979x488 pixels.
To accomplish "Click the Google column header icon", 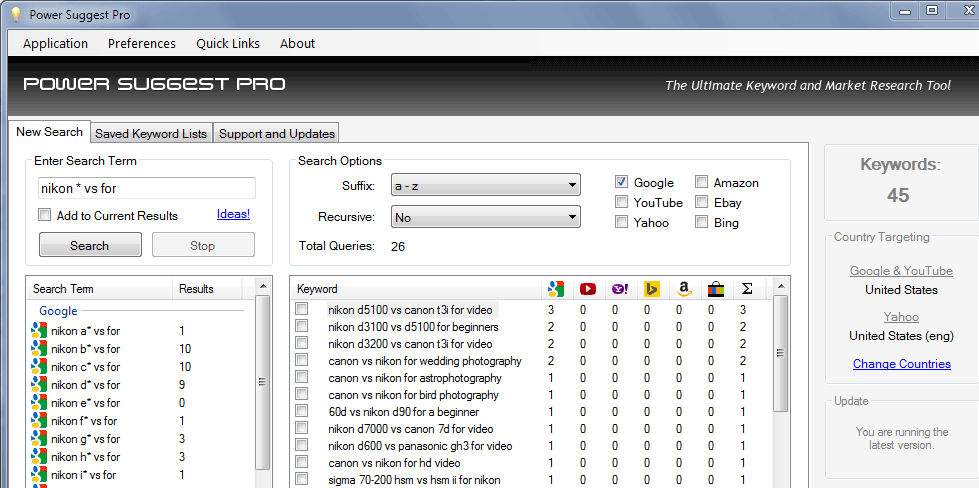I will coord(556,289).
